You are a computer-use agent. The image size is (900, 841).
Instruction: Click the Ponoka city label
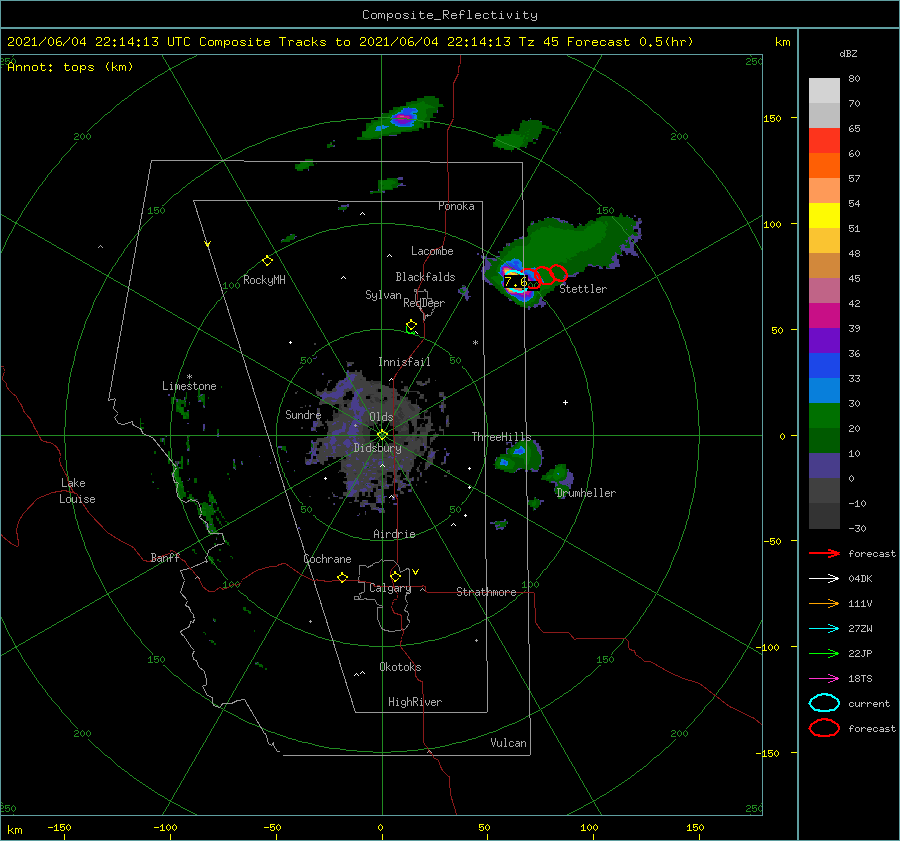coord(456,206)
